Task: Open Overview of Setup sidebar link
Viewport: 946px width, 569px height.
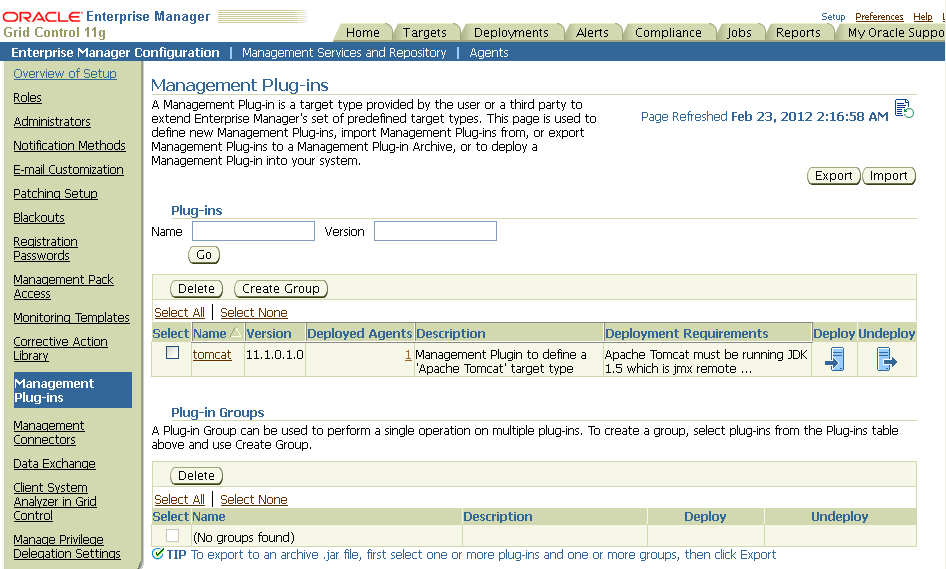Action: coord(65,74)
